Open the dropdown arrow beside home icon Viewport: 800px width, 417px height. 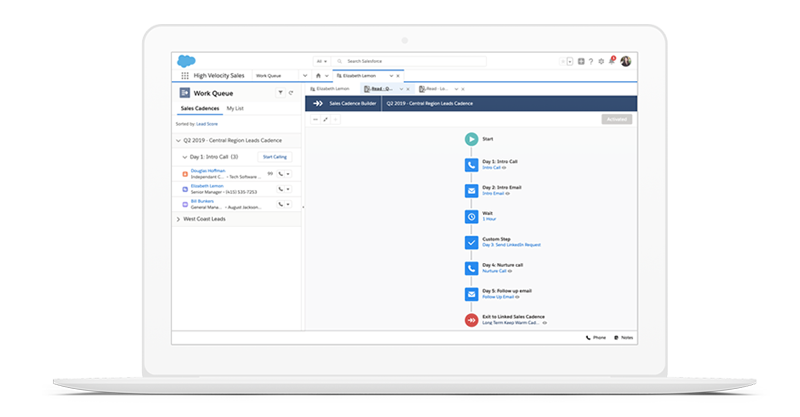click(327, 76)
